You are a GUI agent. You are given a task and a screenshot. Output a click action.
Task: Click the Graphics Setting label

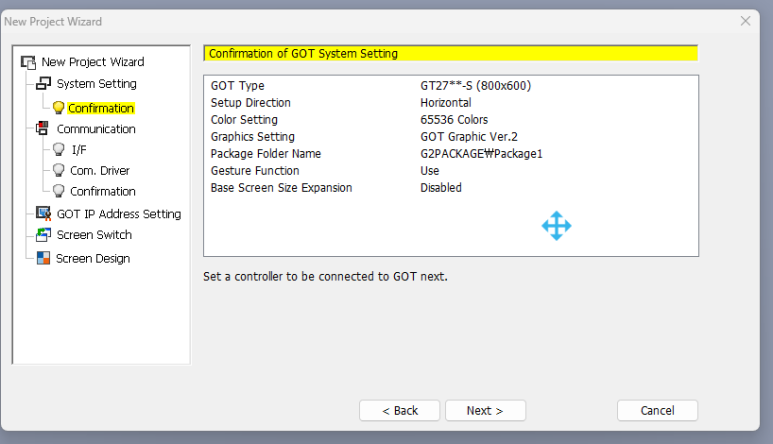tap(252, 137)
